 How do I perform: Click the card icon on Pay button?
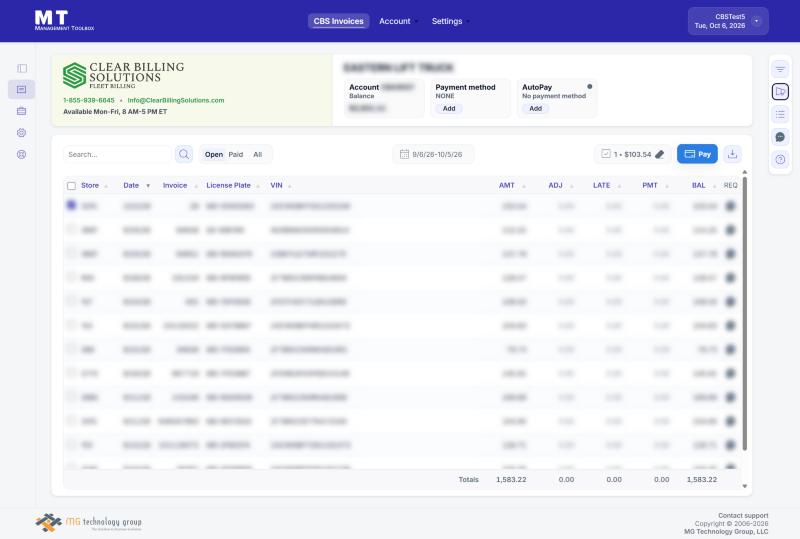tap(689, 154)
